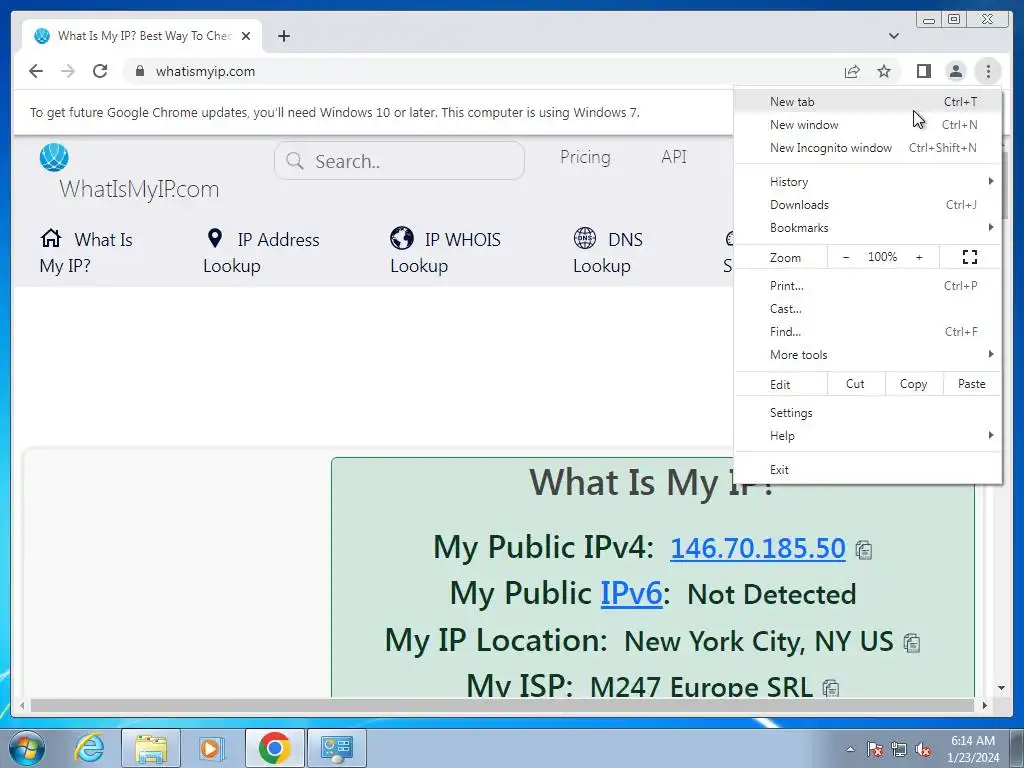The image size is (1024, 768).
Task: Click Cut in the Edit row
Action: [856, 384]
